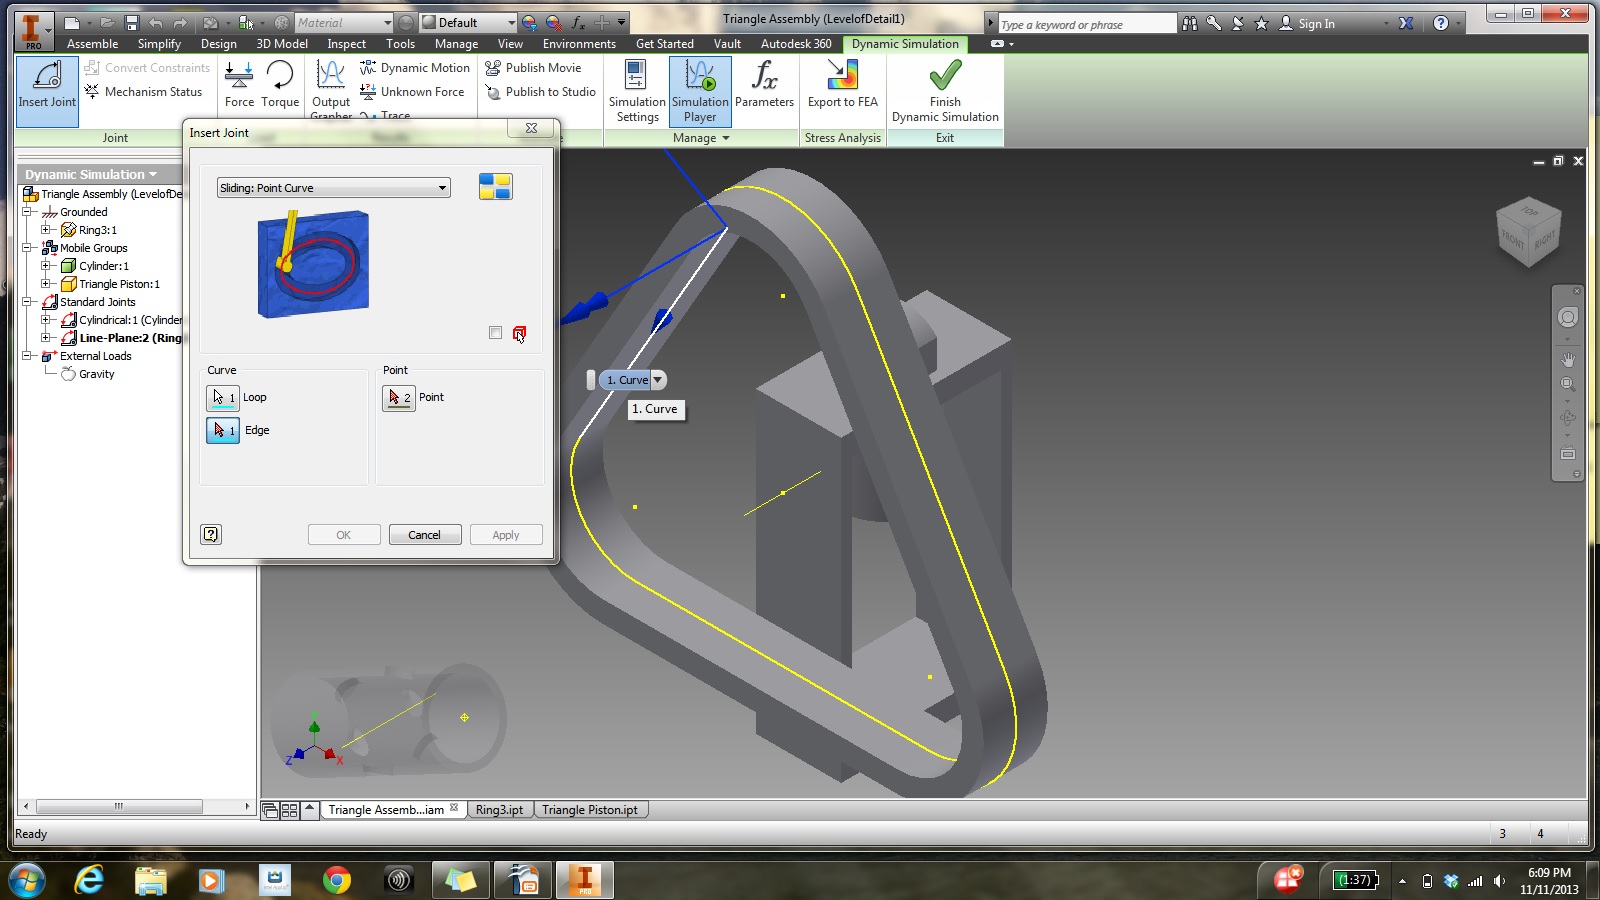
Task: Expand the Cylinder:1 tree node
Action: pyautogui.click(x=46, y=266)
